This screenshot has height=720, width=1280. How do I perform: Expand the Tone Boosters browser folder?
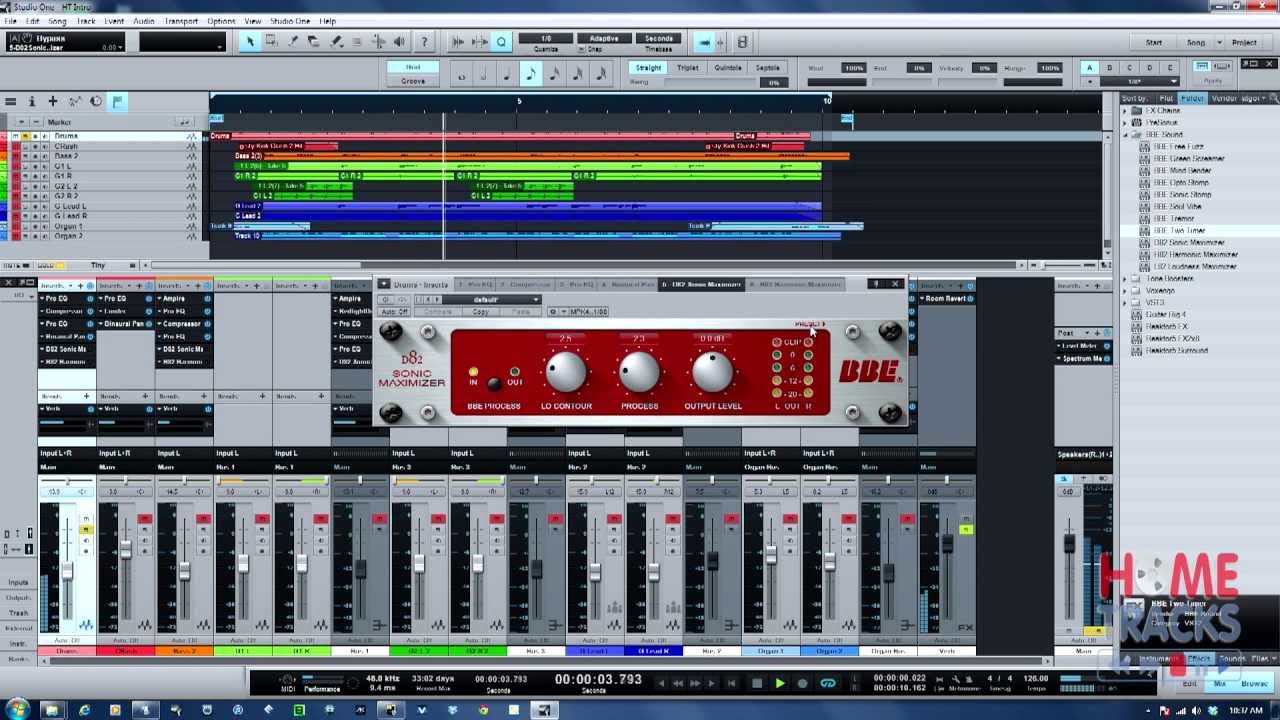[x=1125, y=279]
